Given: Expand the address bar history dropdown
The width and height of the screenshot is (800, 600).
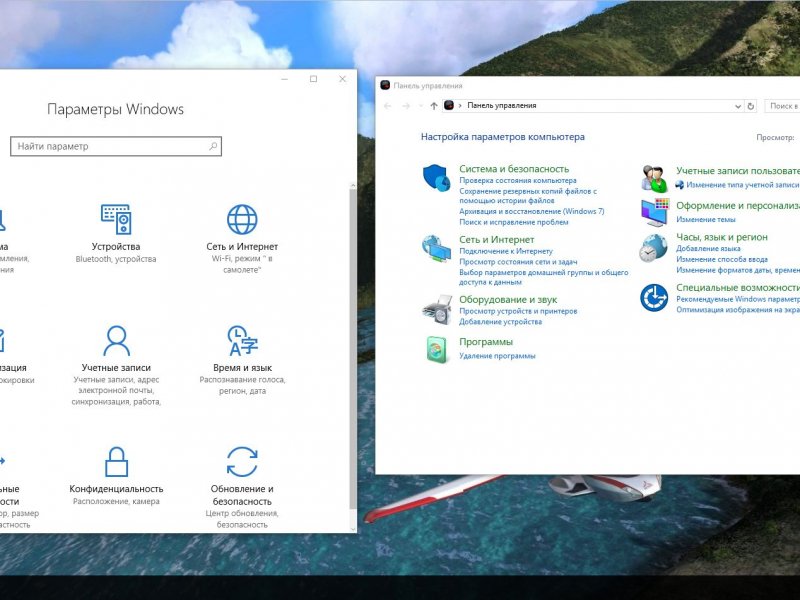Looking at the screenshot, I should 738,106.
